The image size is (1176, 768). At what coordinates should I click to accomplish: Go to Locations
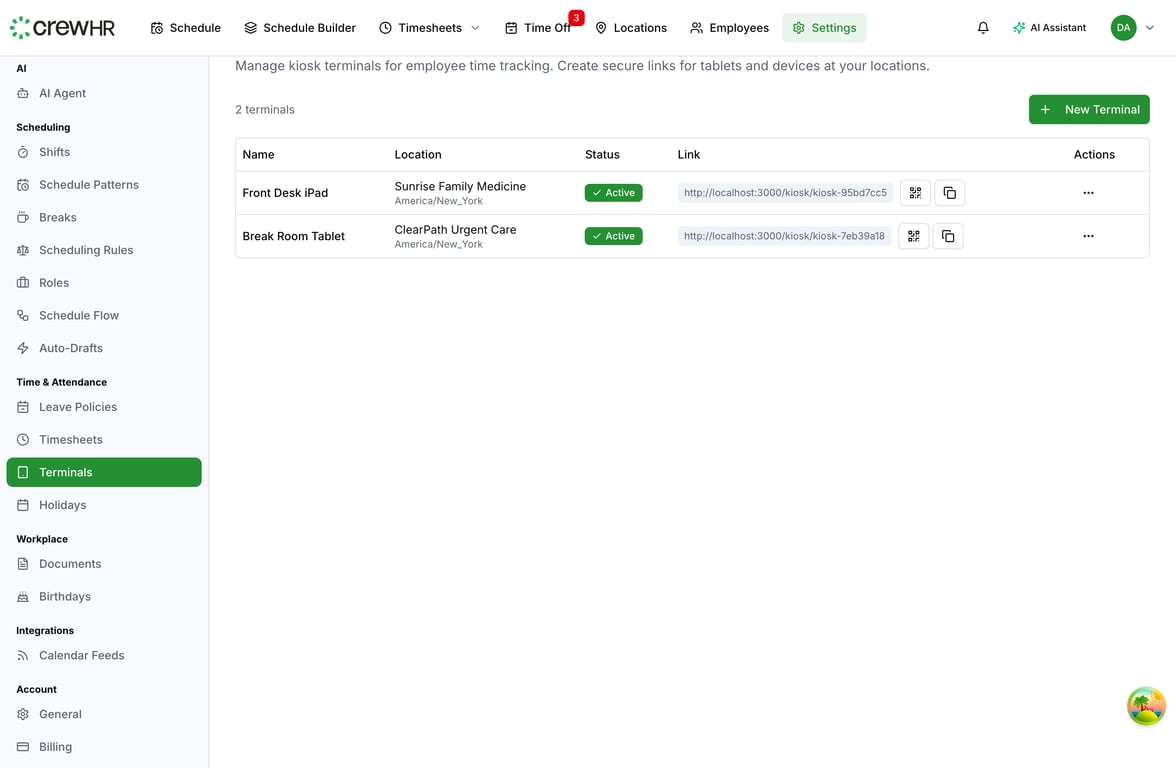pyautogui.click(x=631, y=28)
